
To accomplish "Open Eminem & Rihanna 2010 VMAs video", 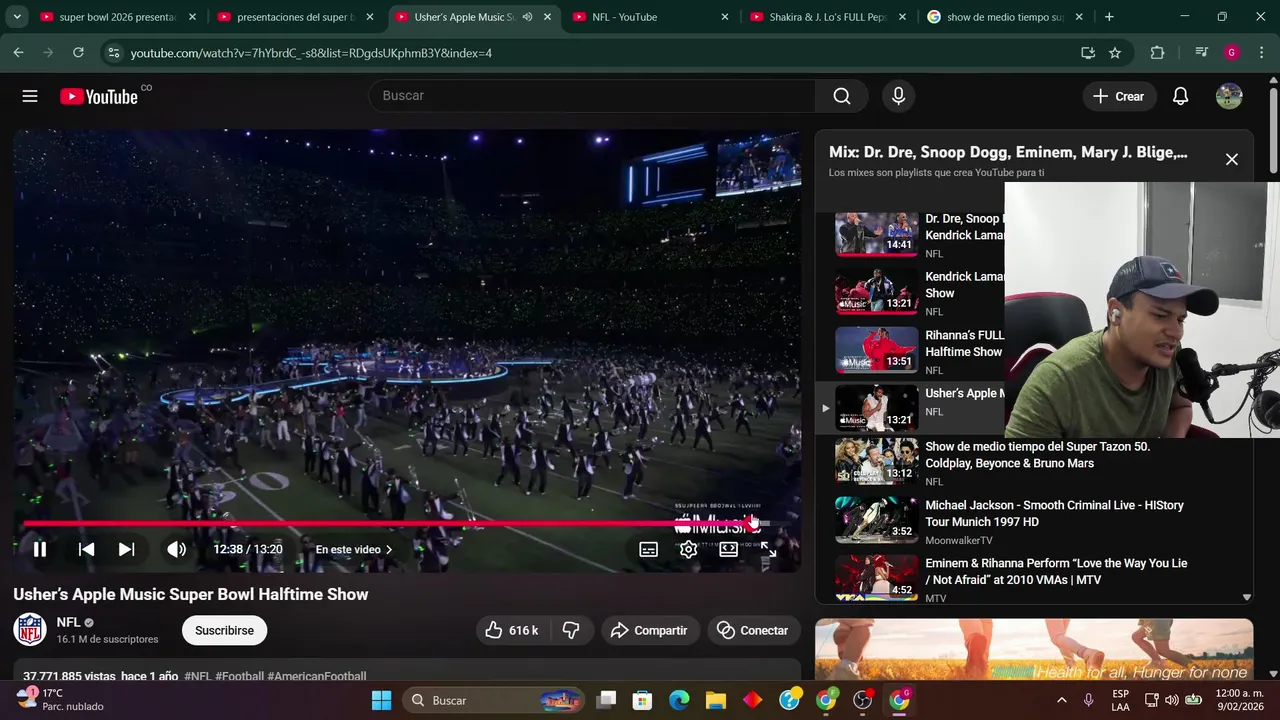I will click(x=1056, y=571).
